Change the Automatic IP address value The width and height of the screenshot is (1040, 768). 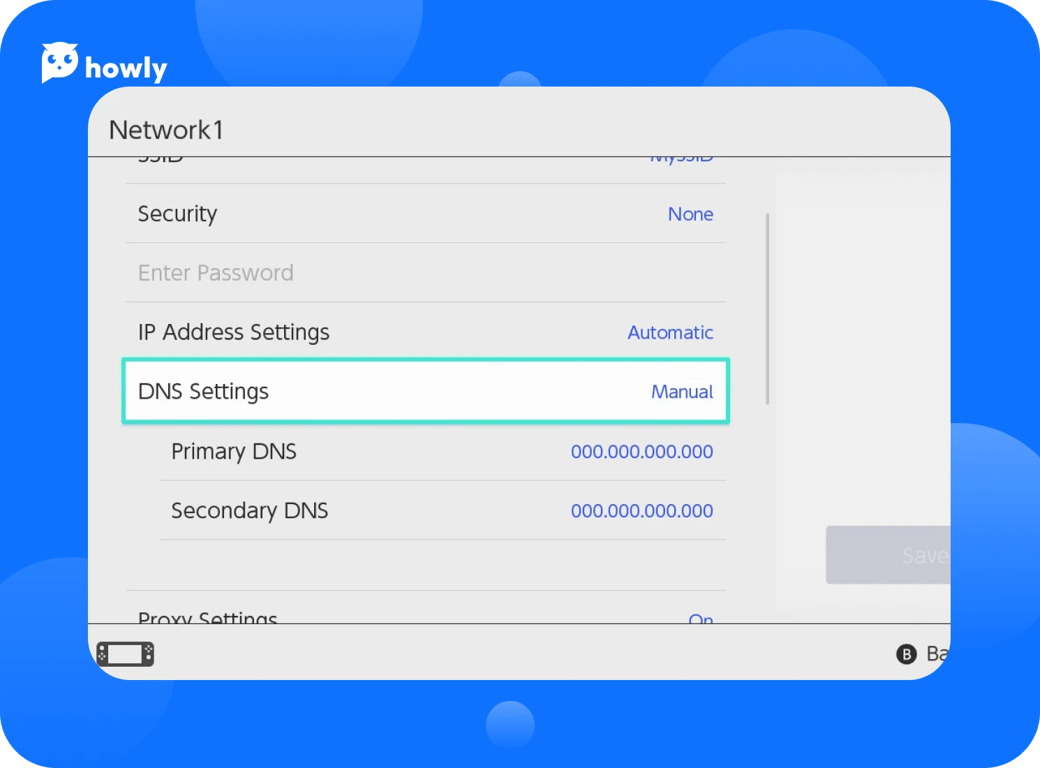[670, 333]
